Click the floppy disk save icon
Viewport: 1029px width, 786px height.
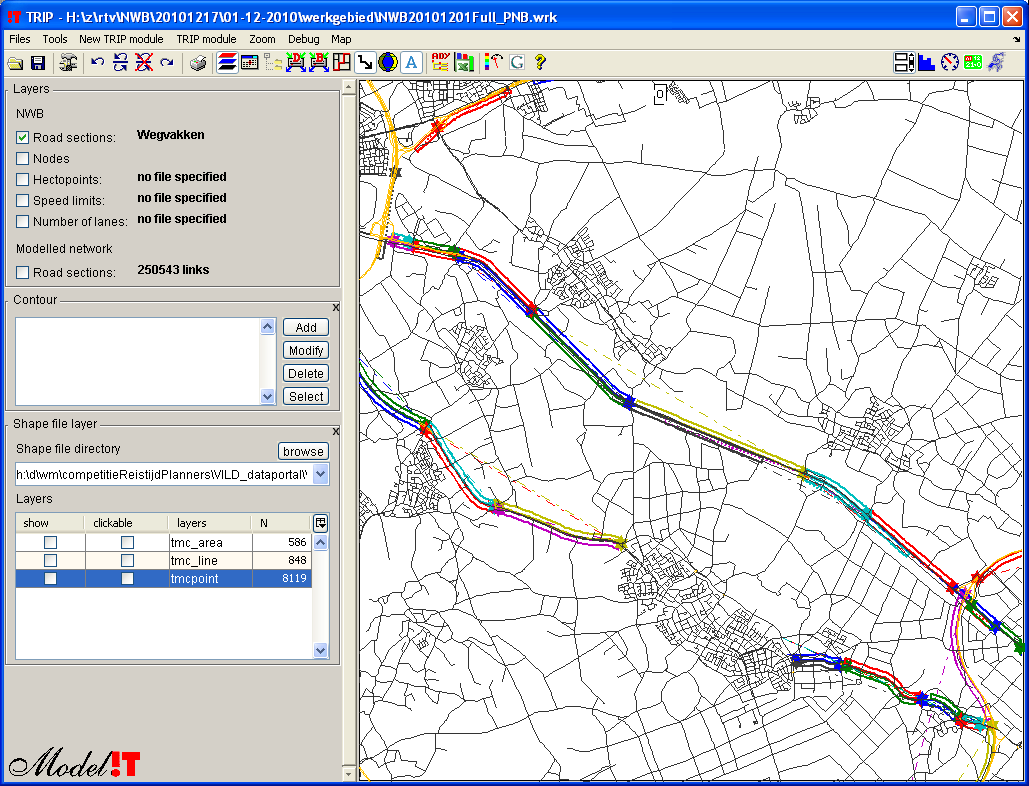38,63
